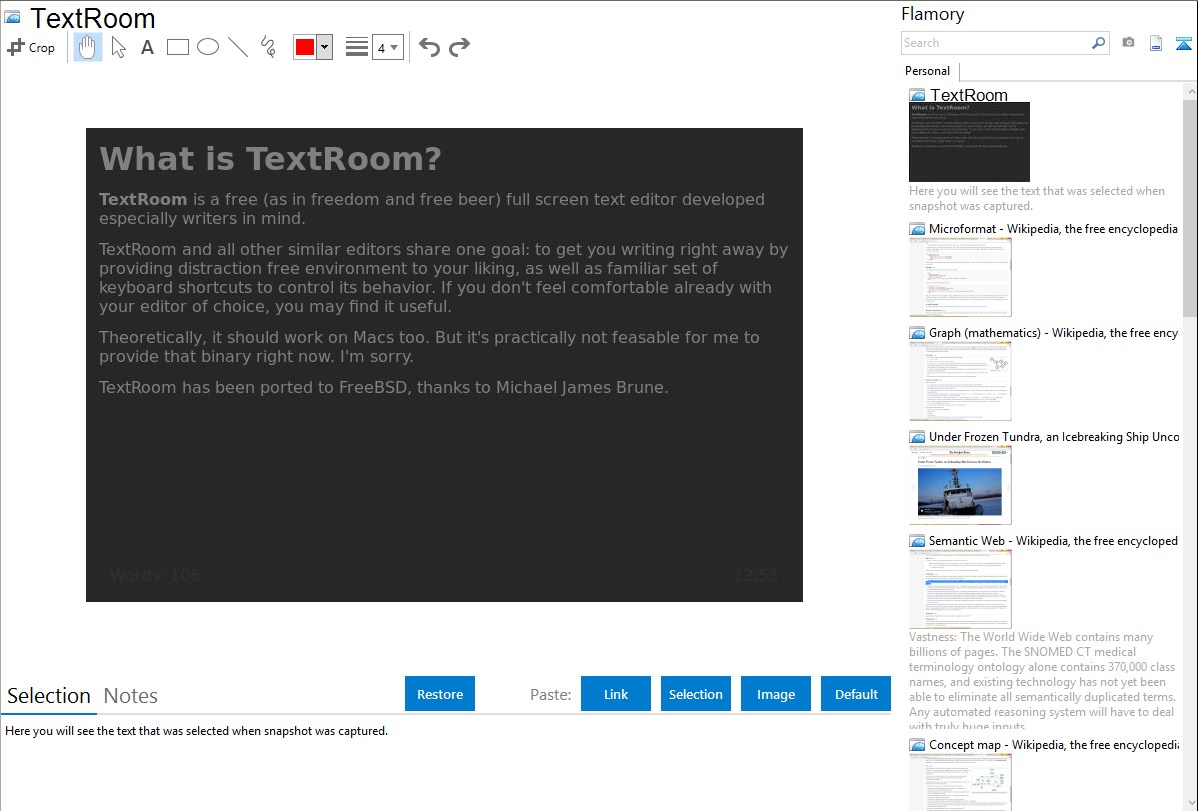This screenshot has height=811, width=1198.
Task: Click the icon beside the Concept map title
Action: click(x=917, y=745)
